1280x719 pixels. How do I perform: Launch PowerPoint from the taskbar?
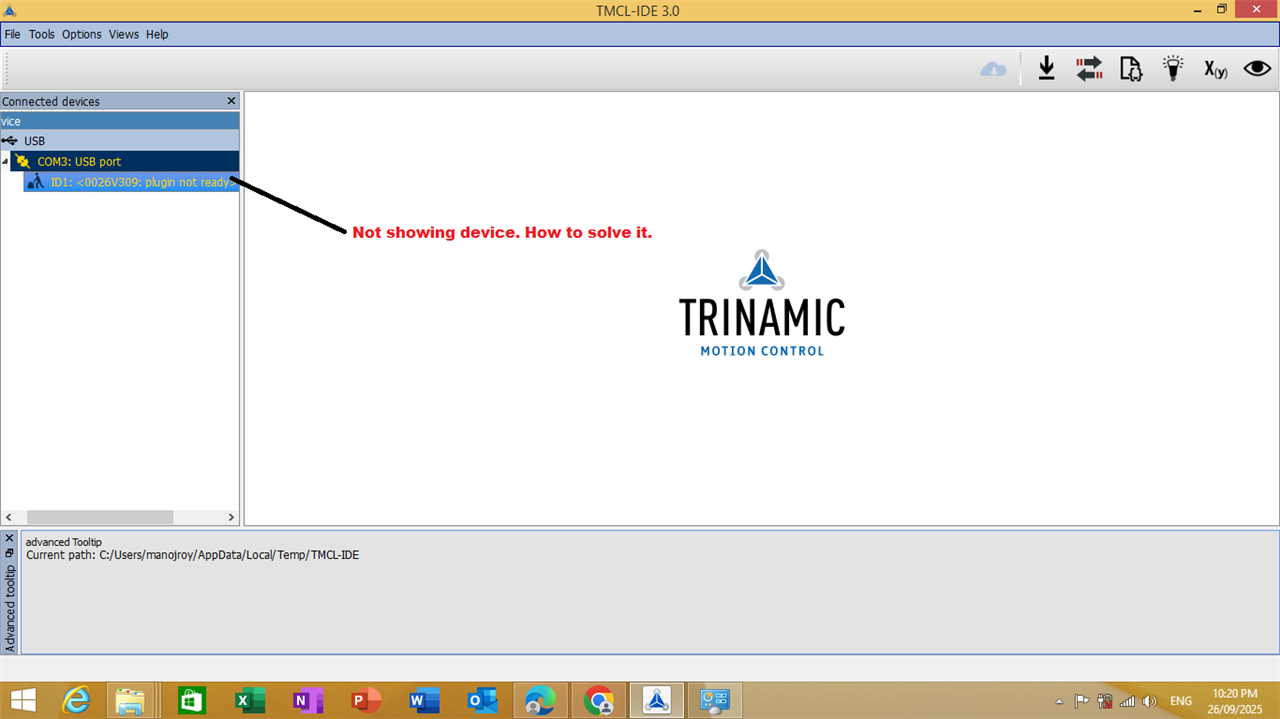coord(367,700)
